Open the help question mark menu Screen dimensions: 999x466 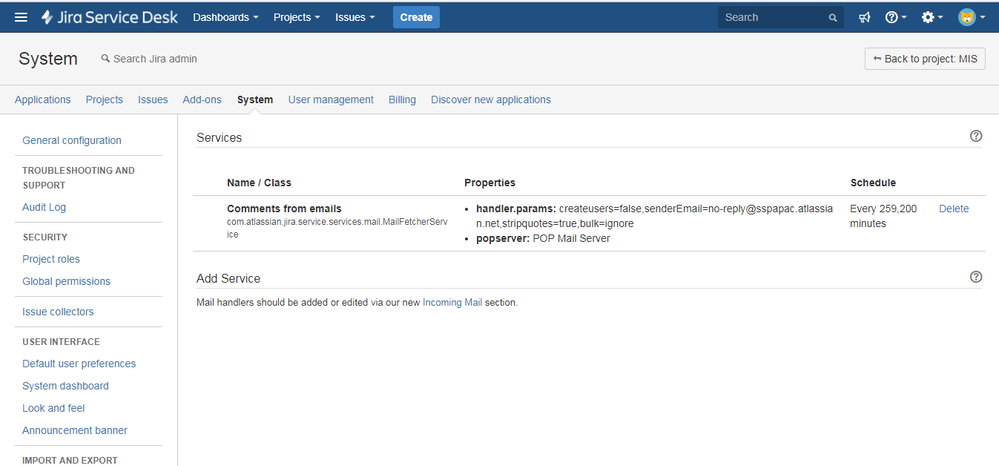pos(896,17)
